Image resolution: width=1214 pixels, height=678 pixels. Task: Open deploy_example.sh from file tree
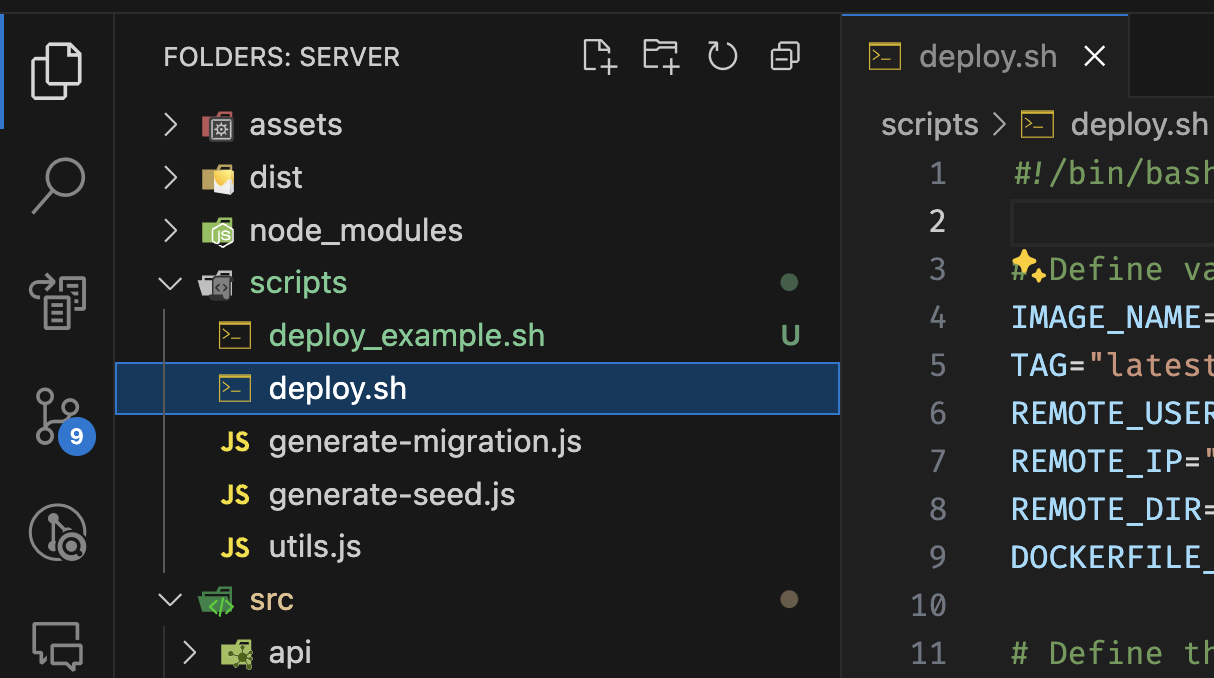pyautogui.click(x=407, y=335)
